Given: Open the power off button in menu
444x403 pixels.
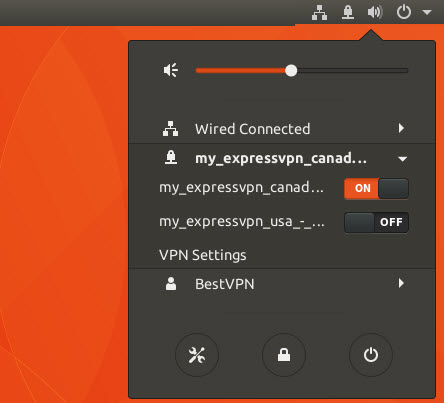Looking at the screenshot, I should click(371, 355).
